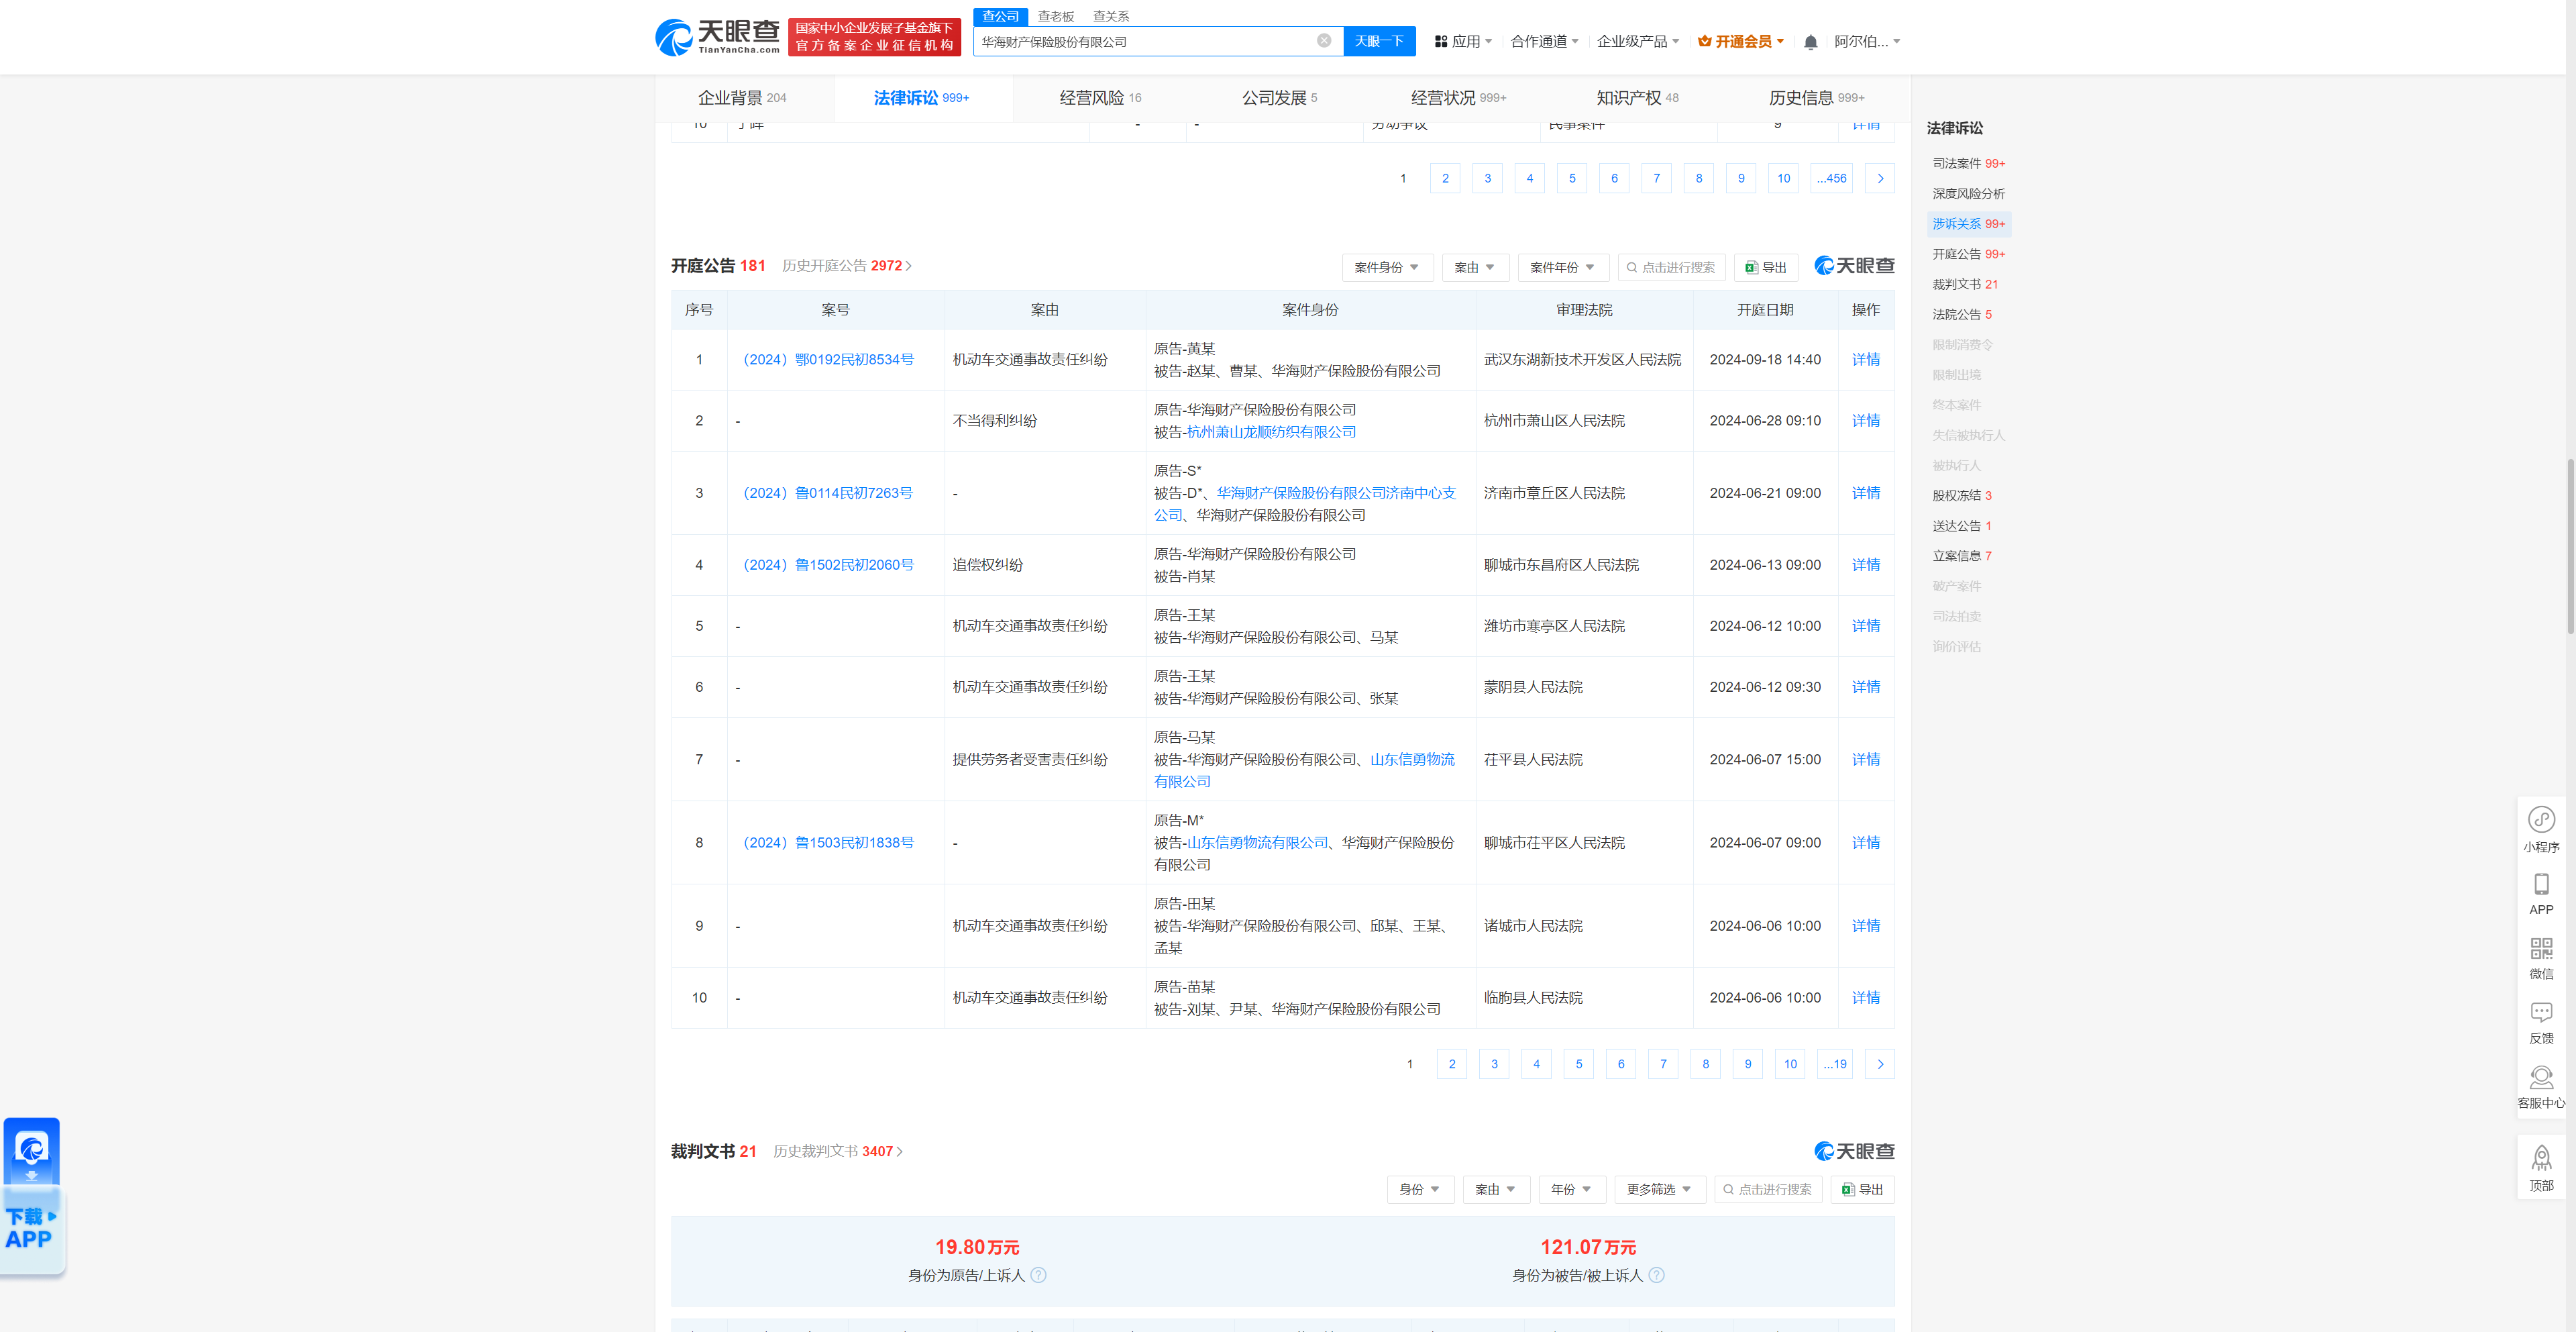The width and height of the screenshot is (2576, 1332).
Task: Select 裁判文书 21 in the right sidebar
Action: pos(1965,285)
